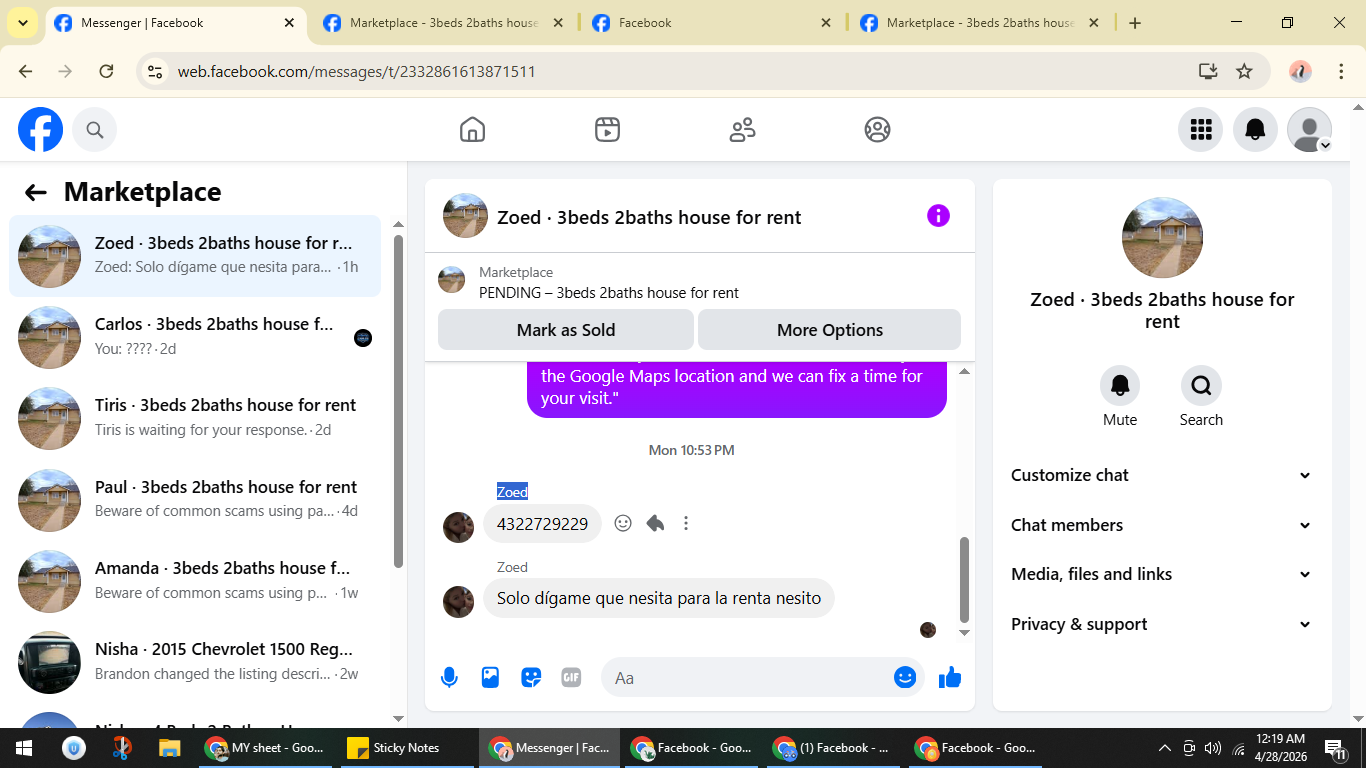Viewport: 1366px width, 768px height.
Task: Show hidden system tray icons
Action: (x=1164, y=748)
